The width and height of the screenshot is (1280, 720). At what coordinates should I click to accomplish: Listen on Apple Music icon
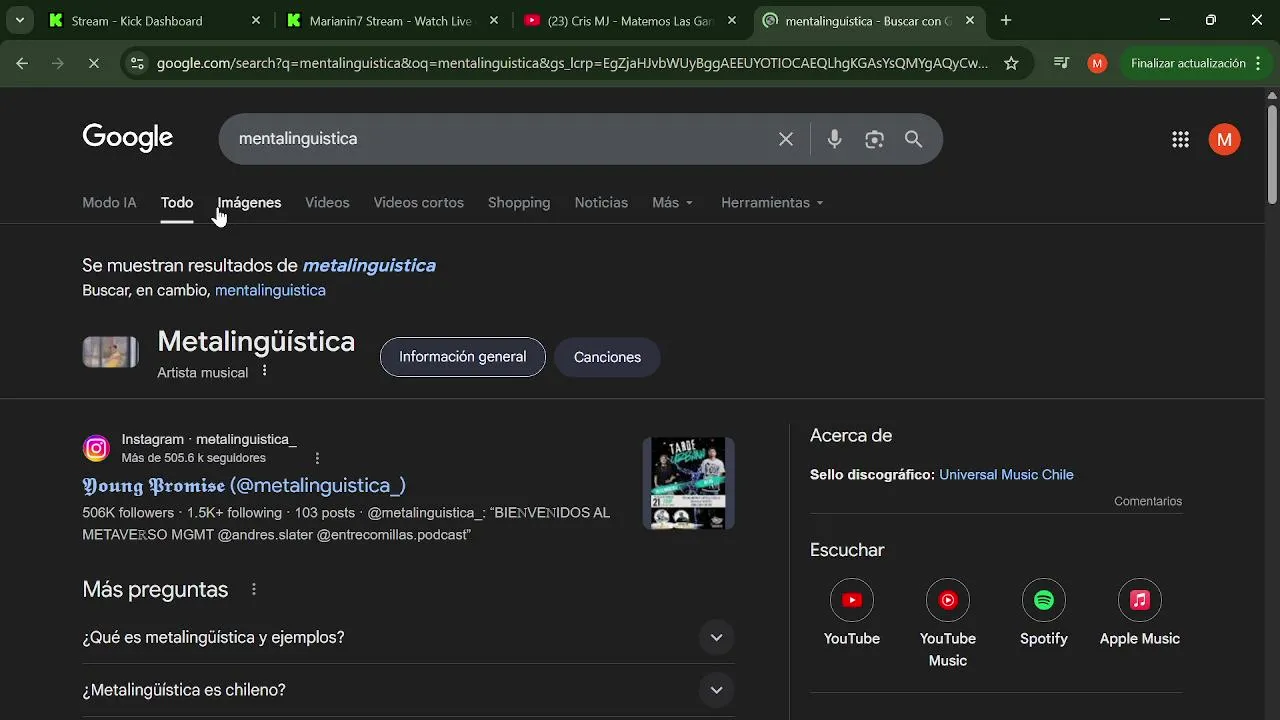tap(1140, 600)
